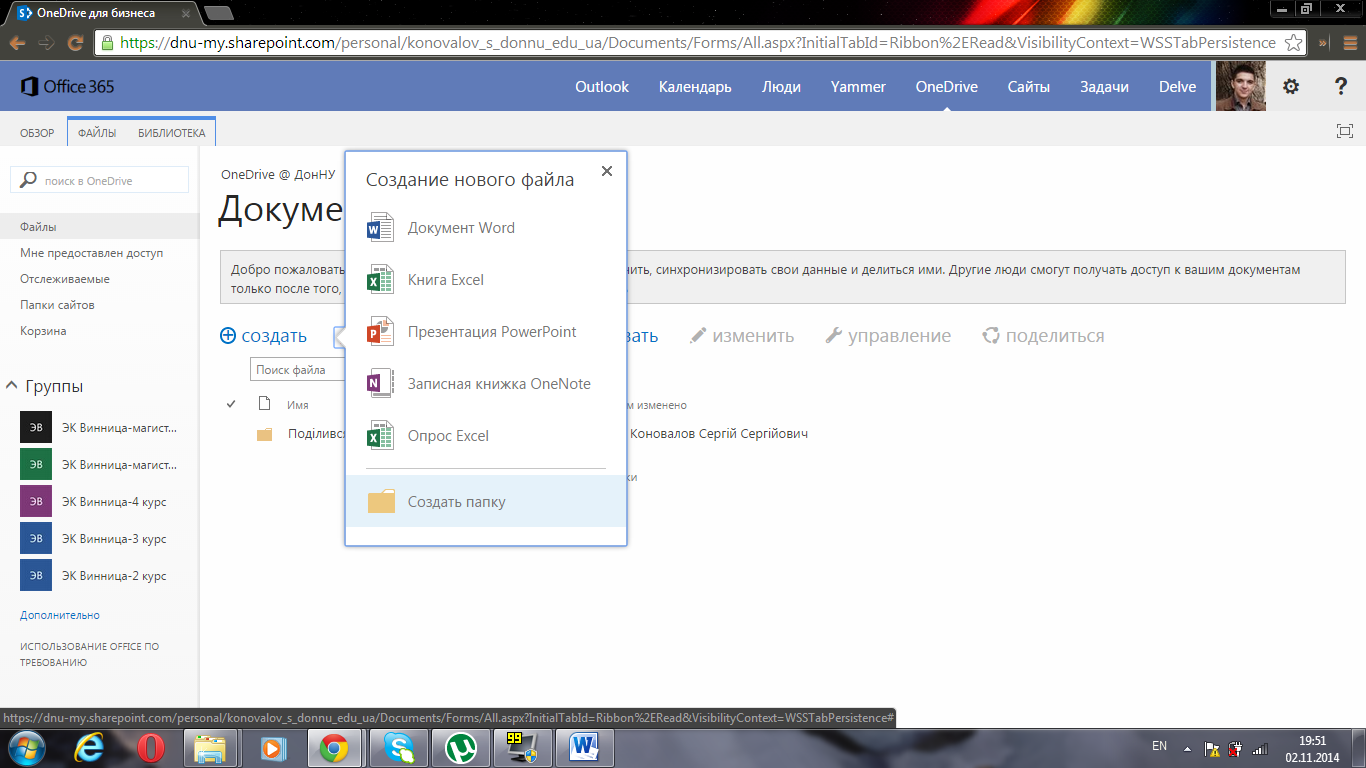Collapse the Группы section chevron
Viewport: 1366px width, 768px height.
tap(12, 385)
